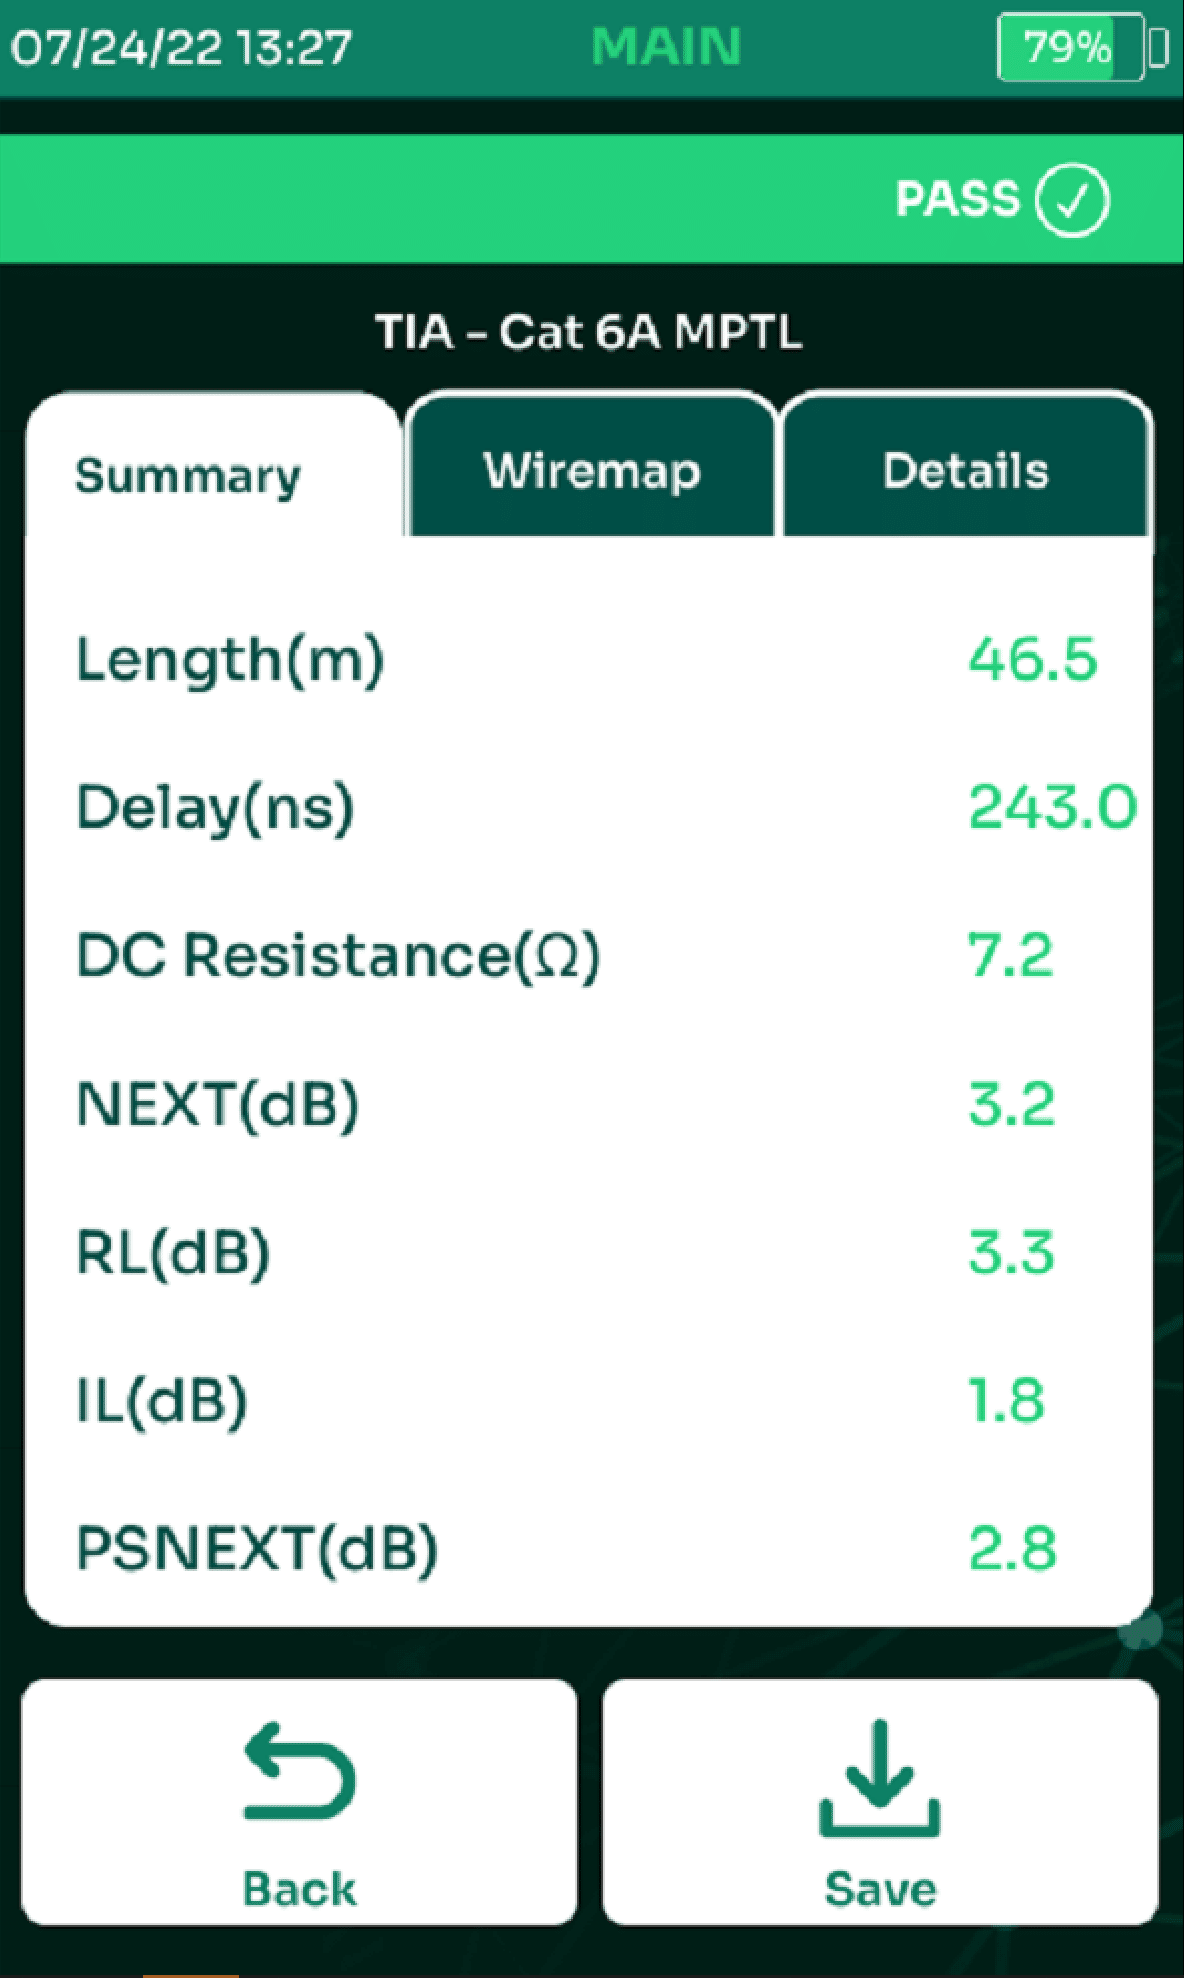Tap the Save button label
The height and width of the screenshot is (1978, 1184).
(880, 1889)
